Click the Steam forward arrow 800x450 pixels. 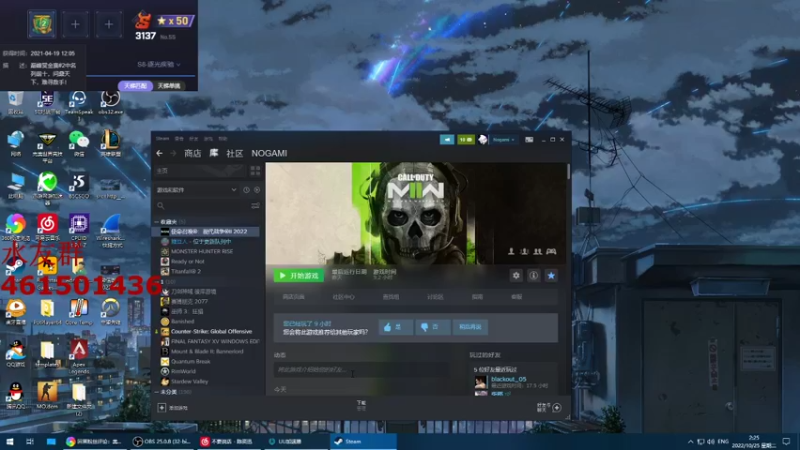point(173,153)
